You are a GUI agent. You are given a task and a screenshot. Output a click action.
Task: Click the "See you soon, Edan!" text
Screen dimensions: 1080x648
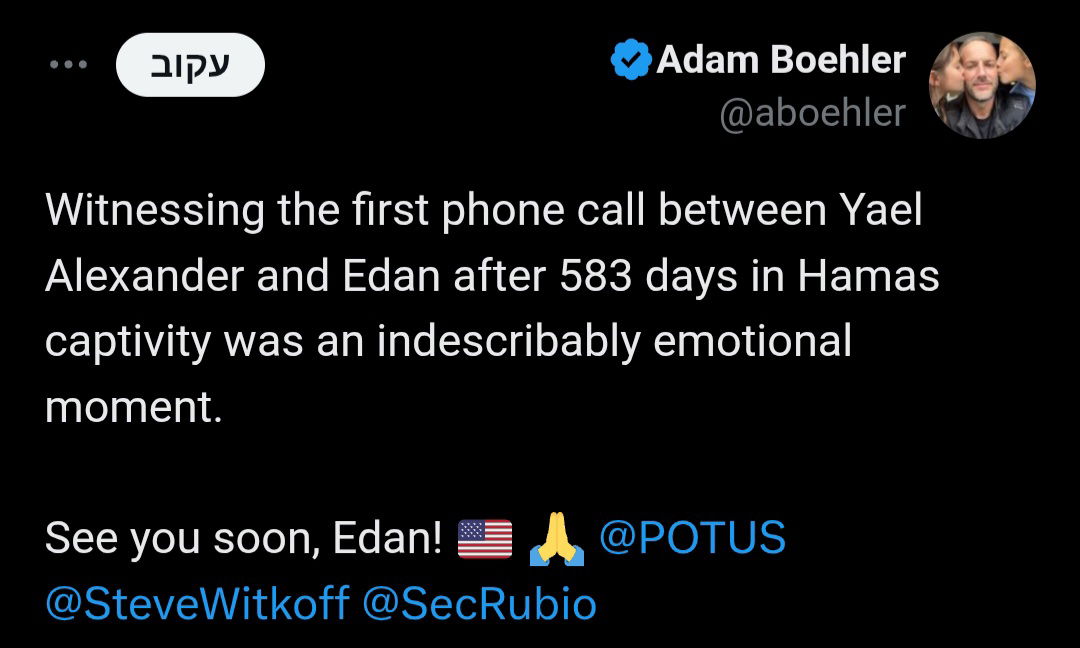coord(243,540)
